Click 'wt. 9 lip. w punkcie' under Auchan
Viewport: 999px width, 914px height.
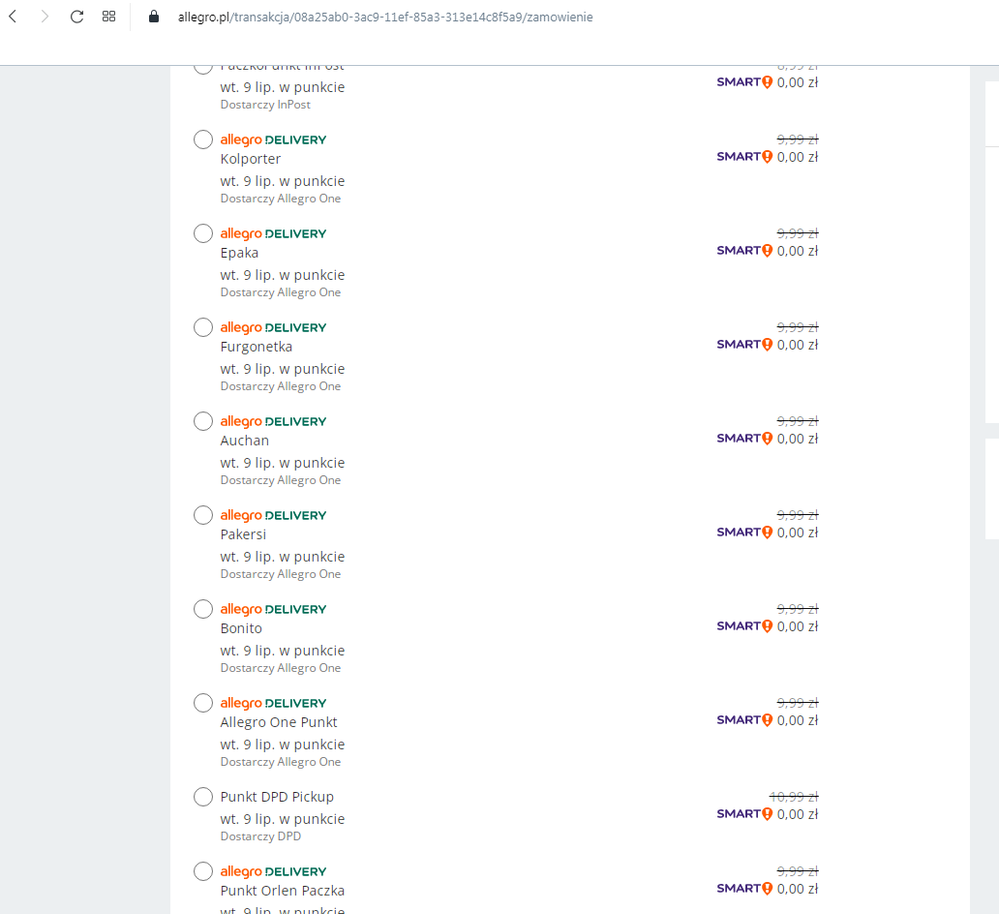pos(282,463)
